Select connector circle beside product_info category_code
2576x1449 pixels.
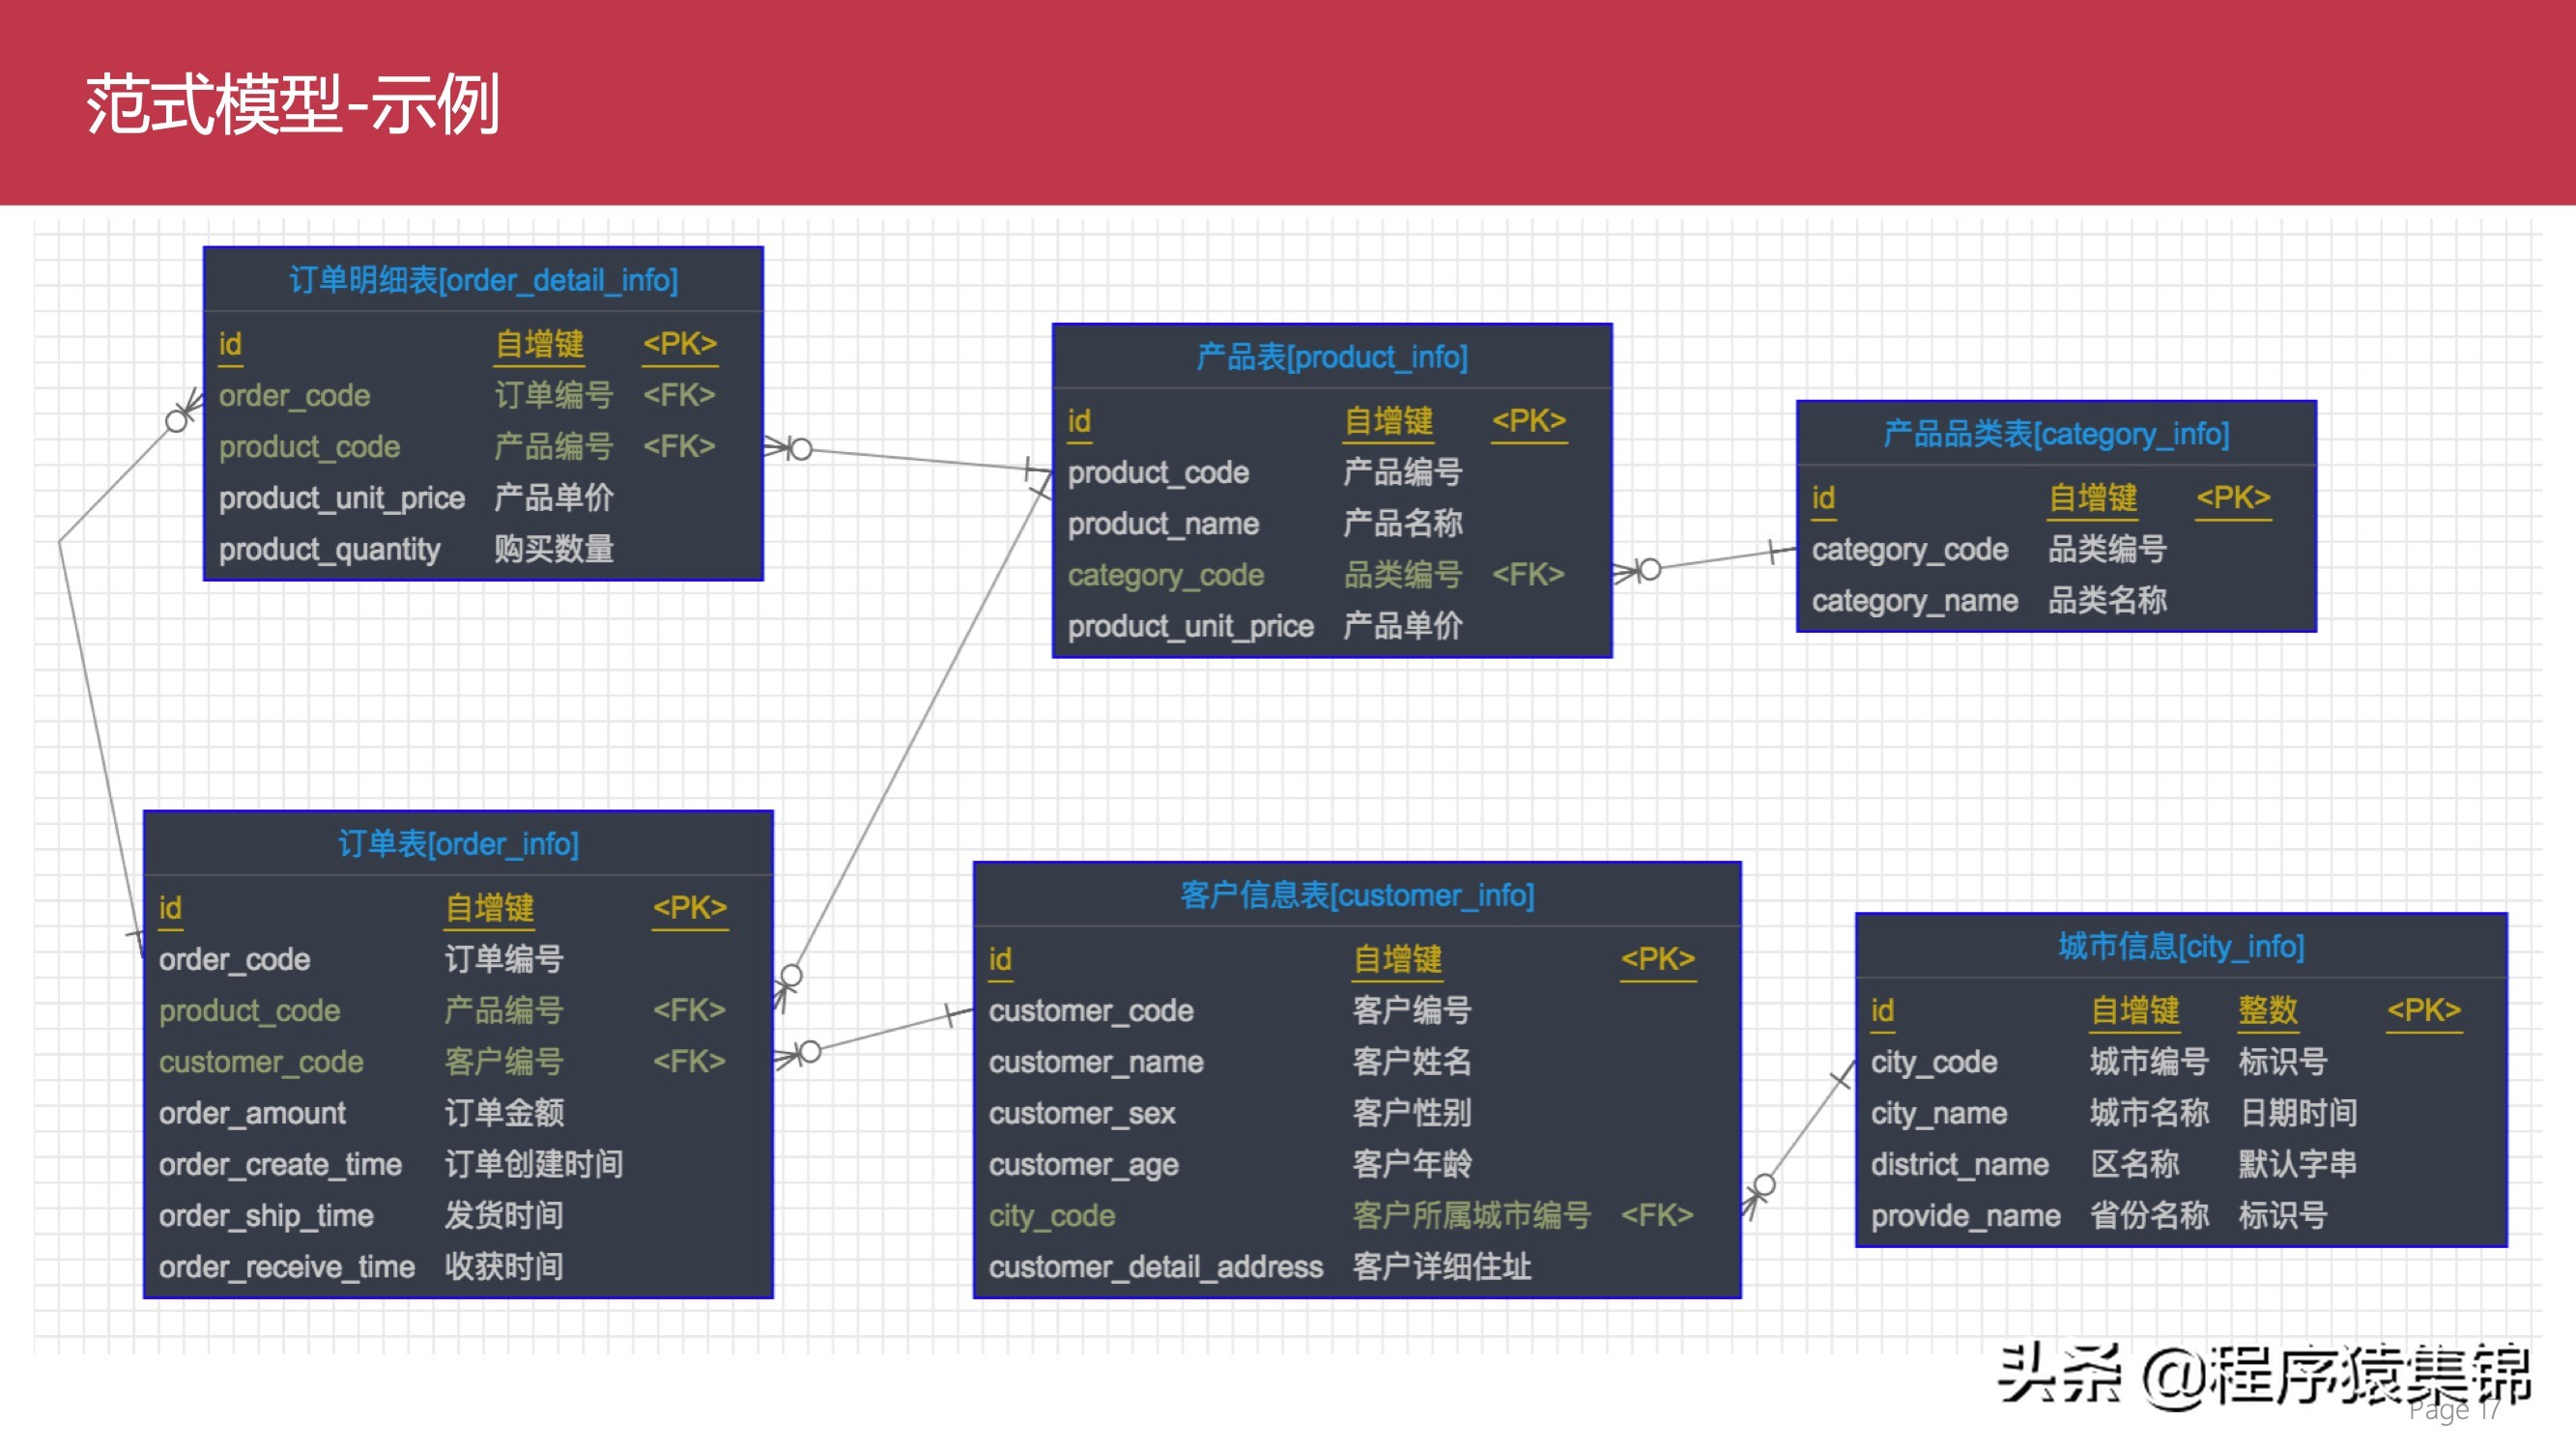[x=1649, y=569]
